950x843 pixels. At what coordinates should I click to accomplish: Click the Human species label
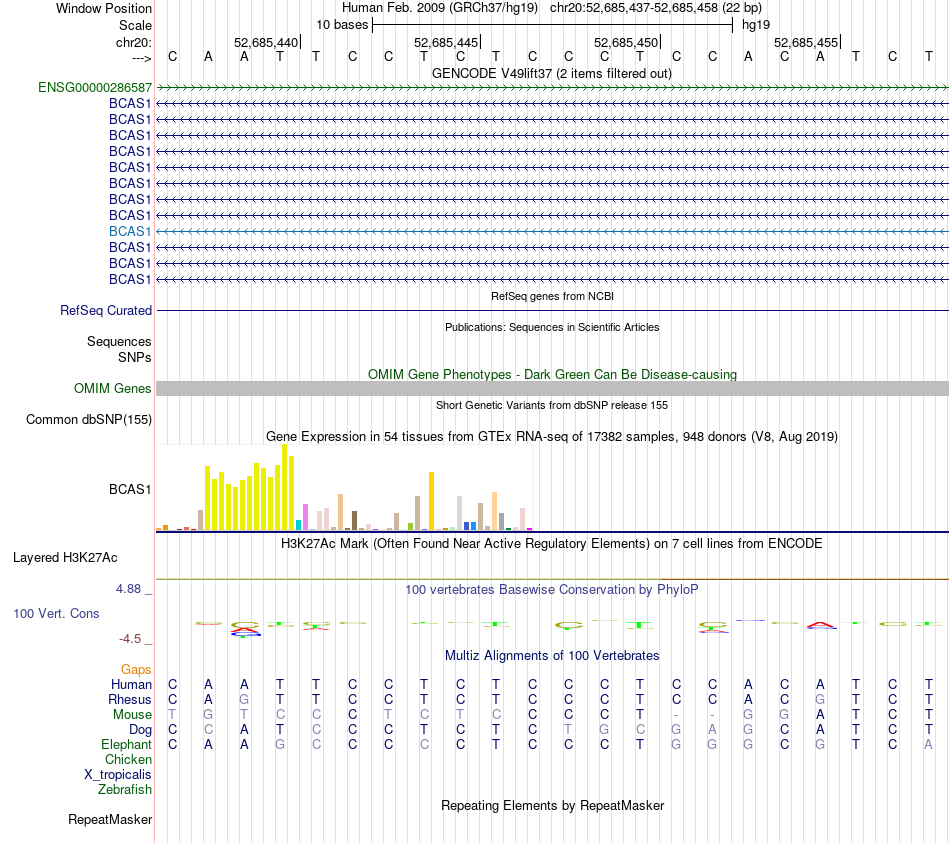[x=131, y=684]
